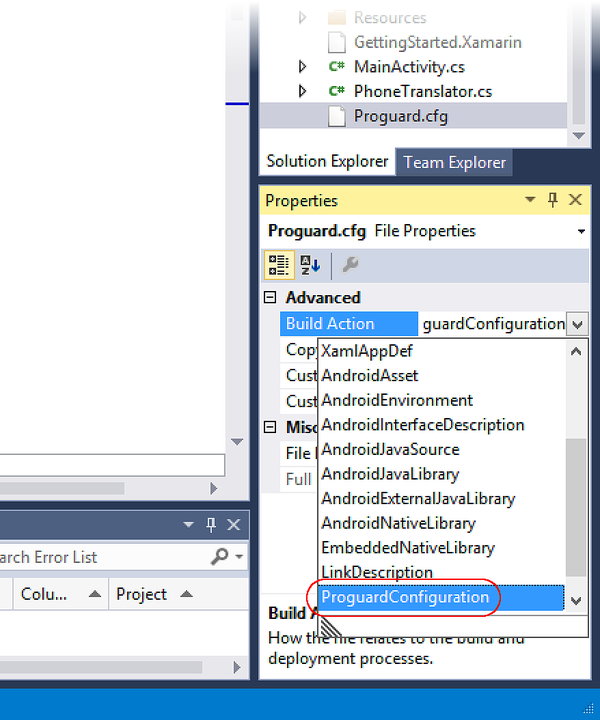Image resolution: width=600 pixels, height=720 pixels.
Task: Click the Error List search magnifier
Action: pos(220,557)
